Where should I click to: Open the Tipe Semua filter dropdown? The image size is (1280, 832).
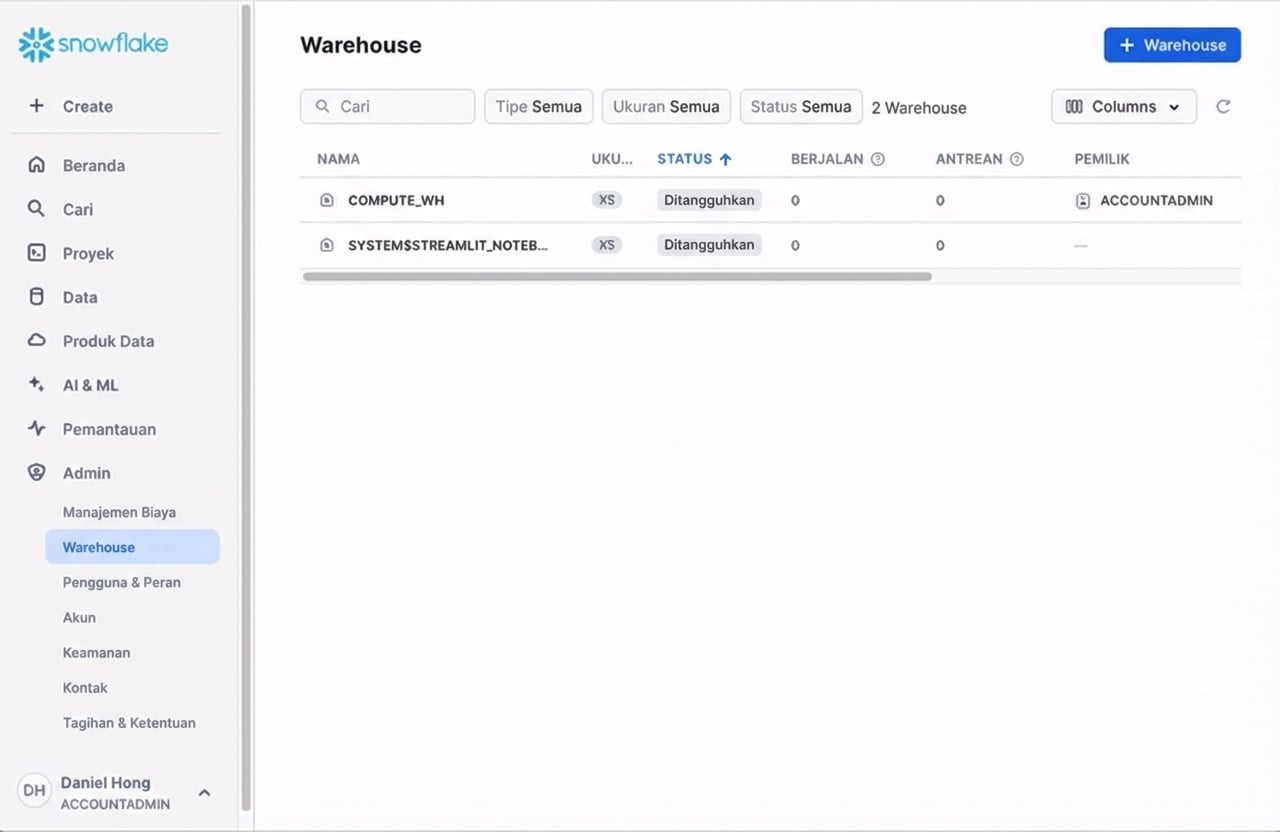pos(539,107)
